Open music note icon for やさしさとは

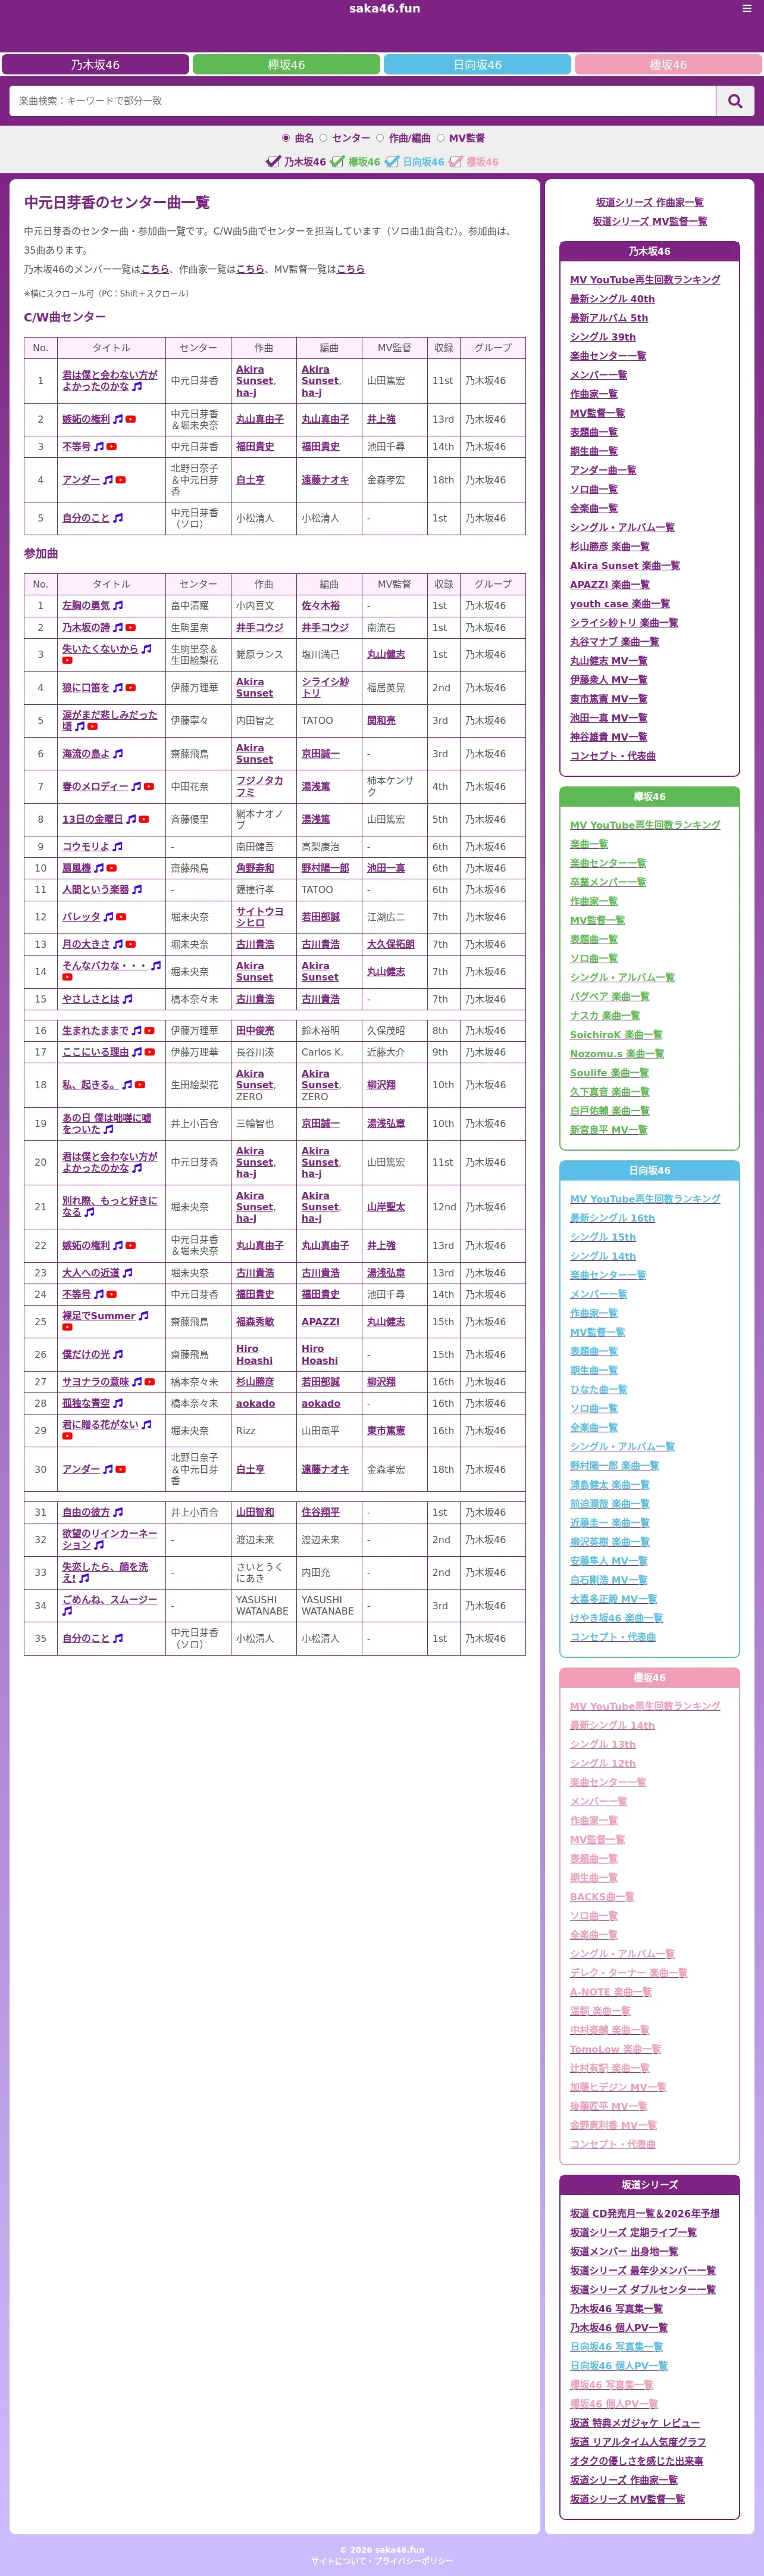click(x=127, y=999)
